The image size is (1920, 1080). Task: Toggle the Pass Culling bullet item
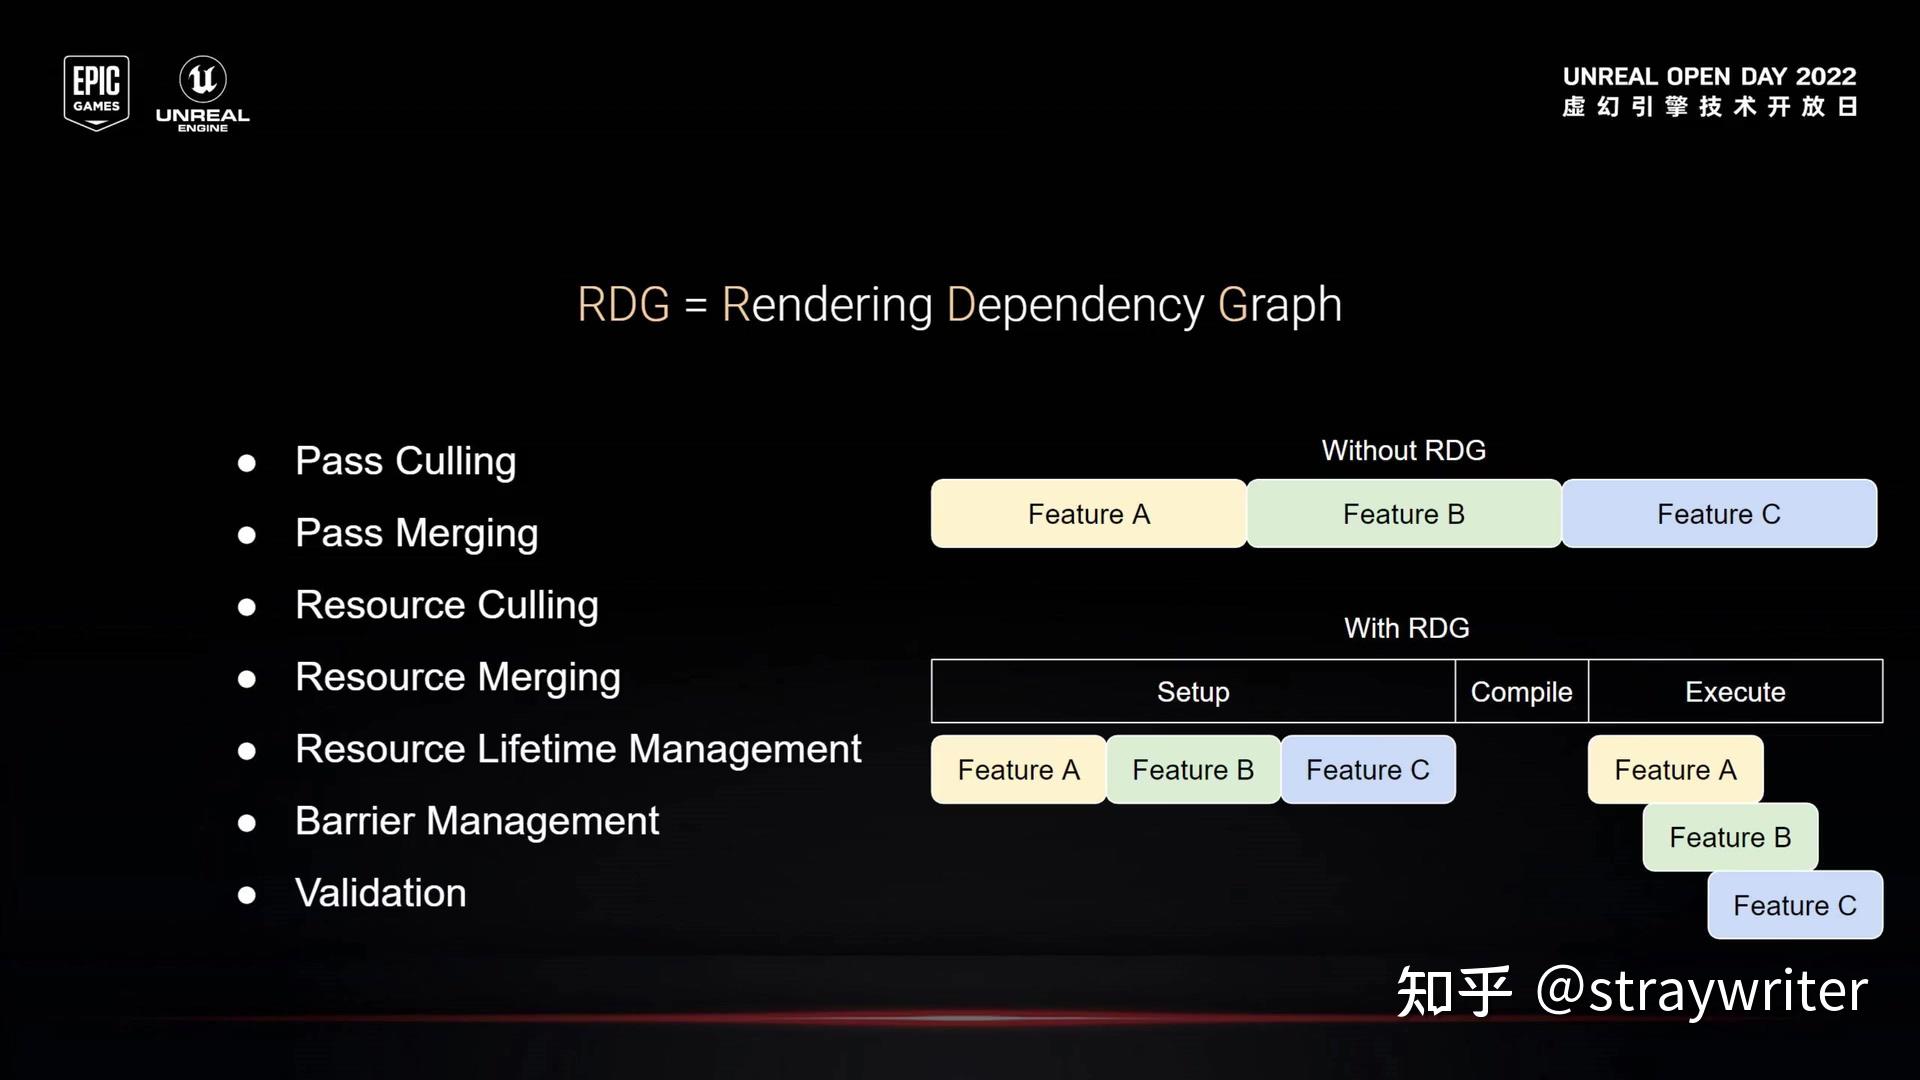pos(404,460)
